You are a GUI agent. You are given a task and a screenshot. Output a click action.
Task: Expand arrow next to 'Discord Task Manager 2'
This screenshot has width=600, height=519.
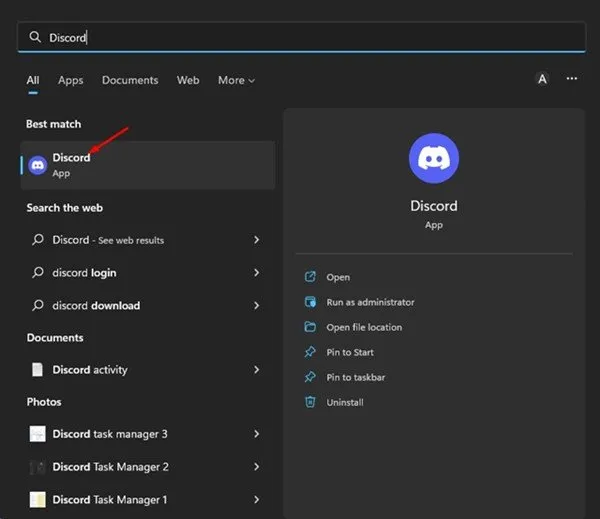256,467
